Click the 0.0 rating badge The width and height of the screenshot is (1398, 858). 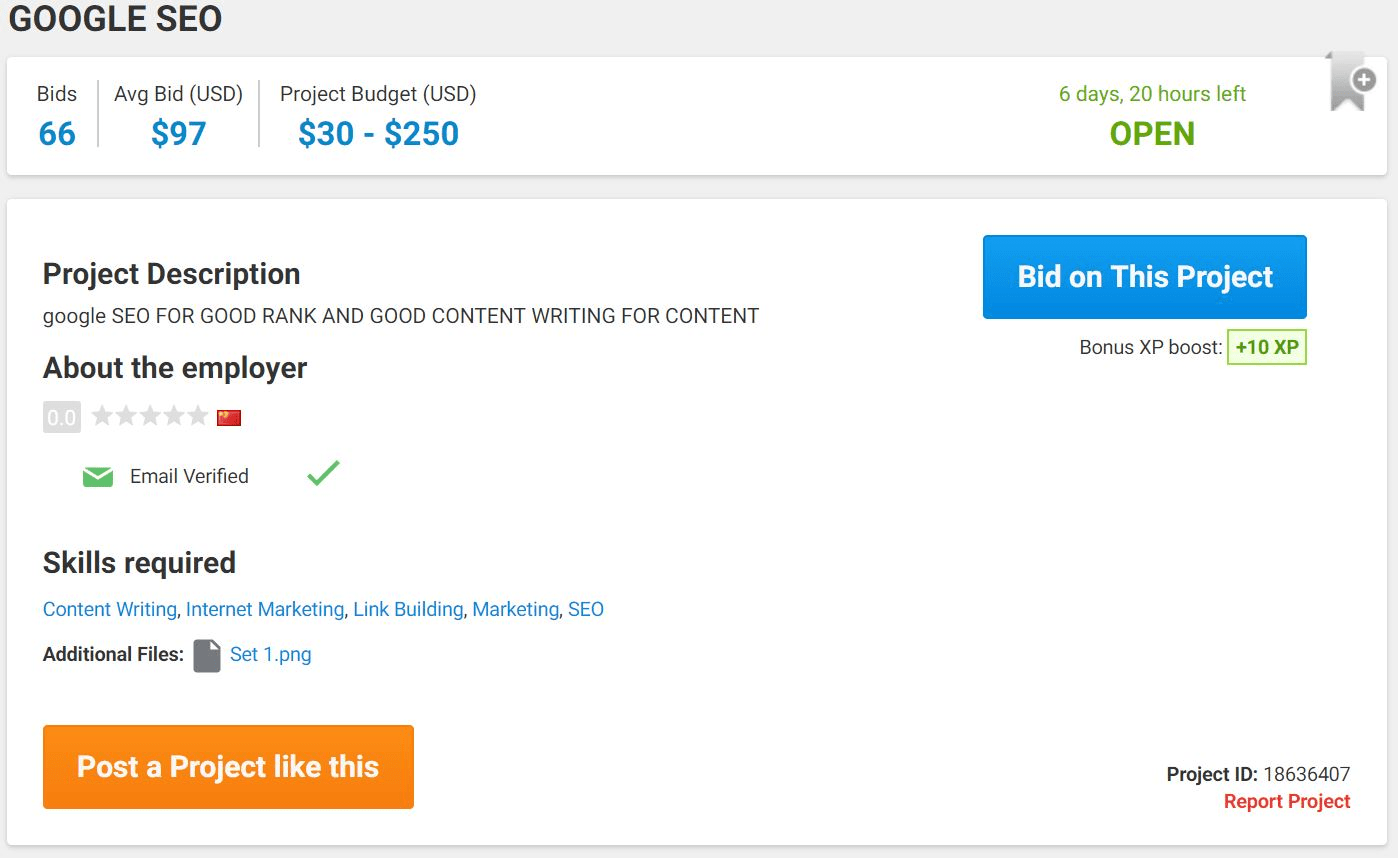pos(62,417)
